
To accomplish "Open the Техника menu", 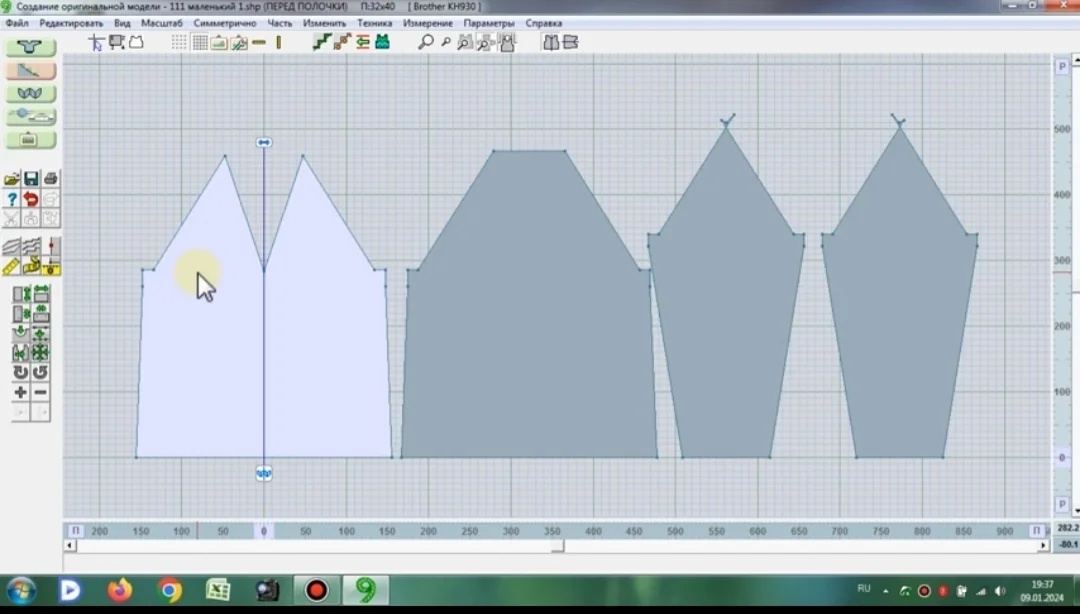I will click(375, 23).
